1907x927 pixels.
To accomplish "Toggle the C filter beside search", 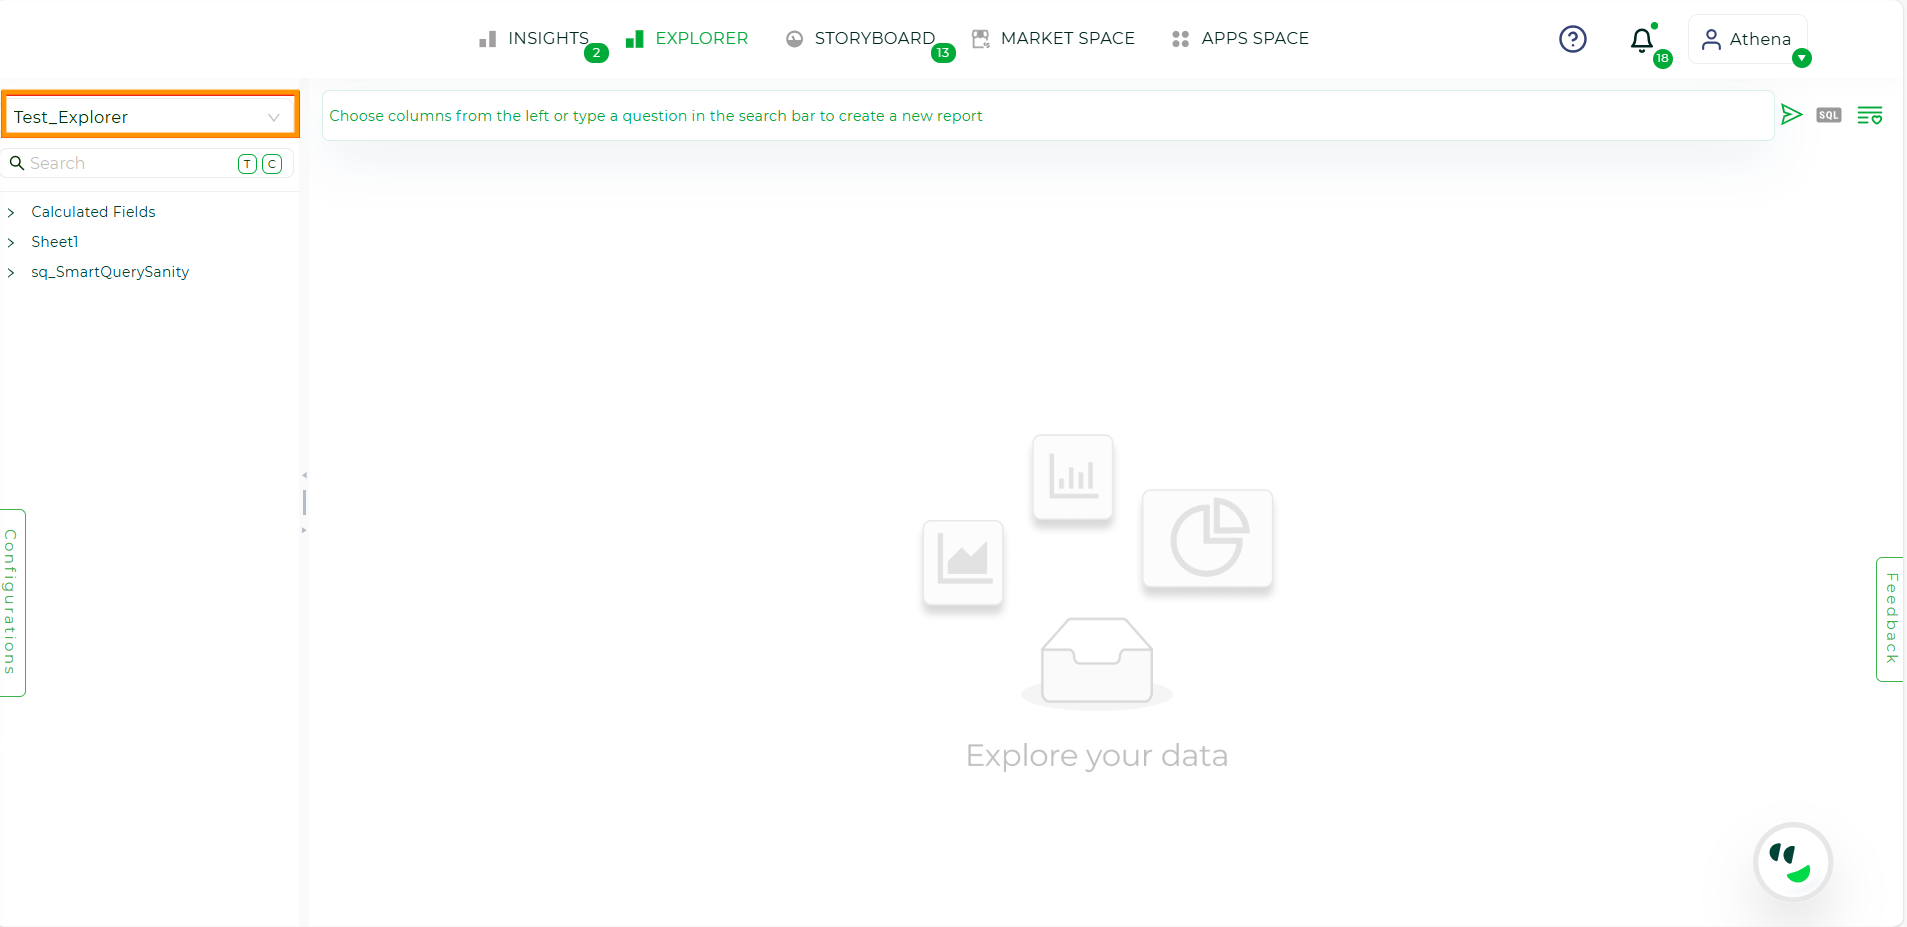I will [x=271, y=163].
